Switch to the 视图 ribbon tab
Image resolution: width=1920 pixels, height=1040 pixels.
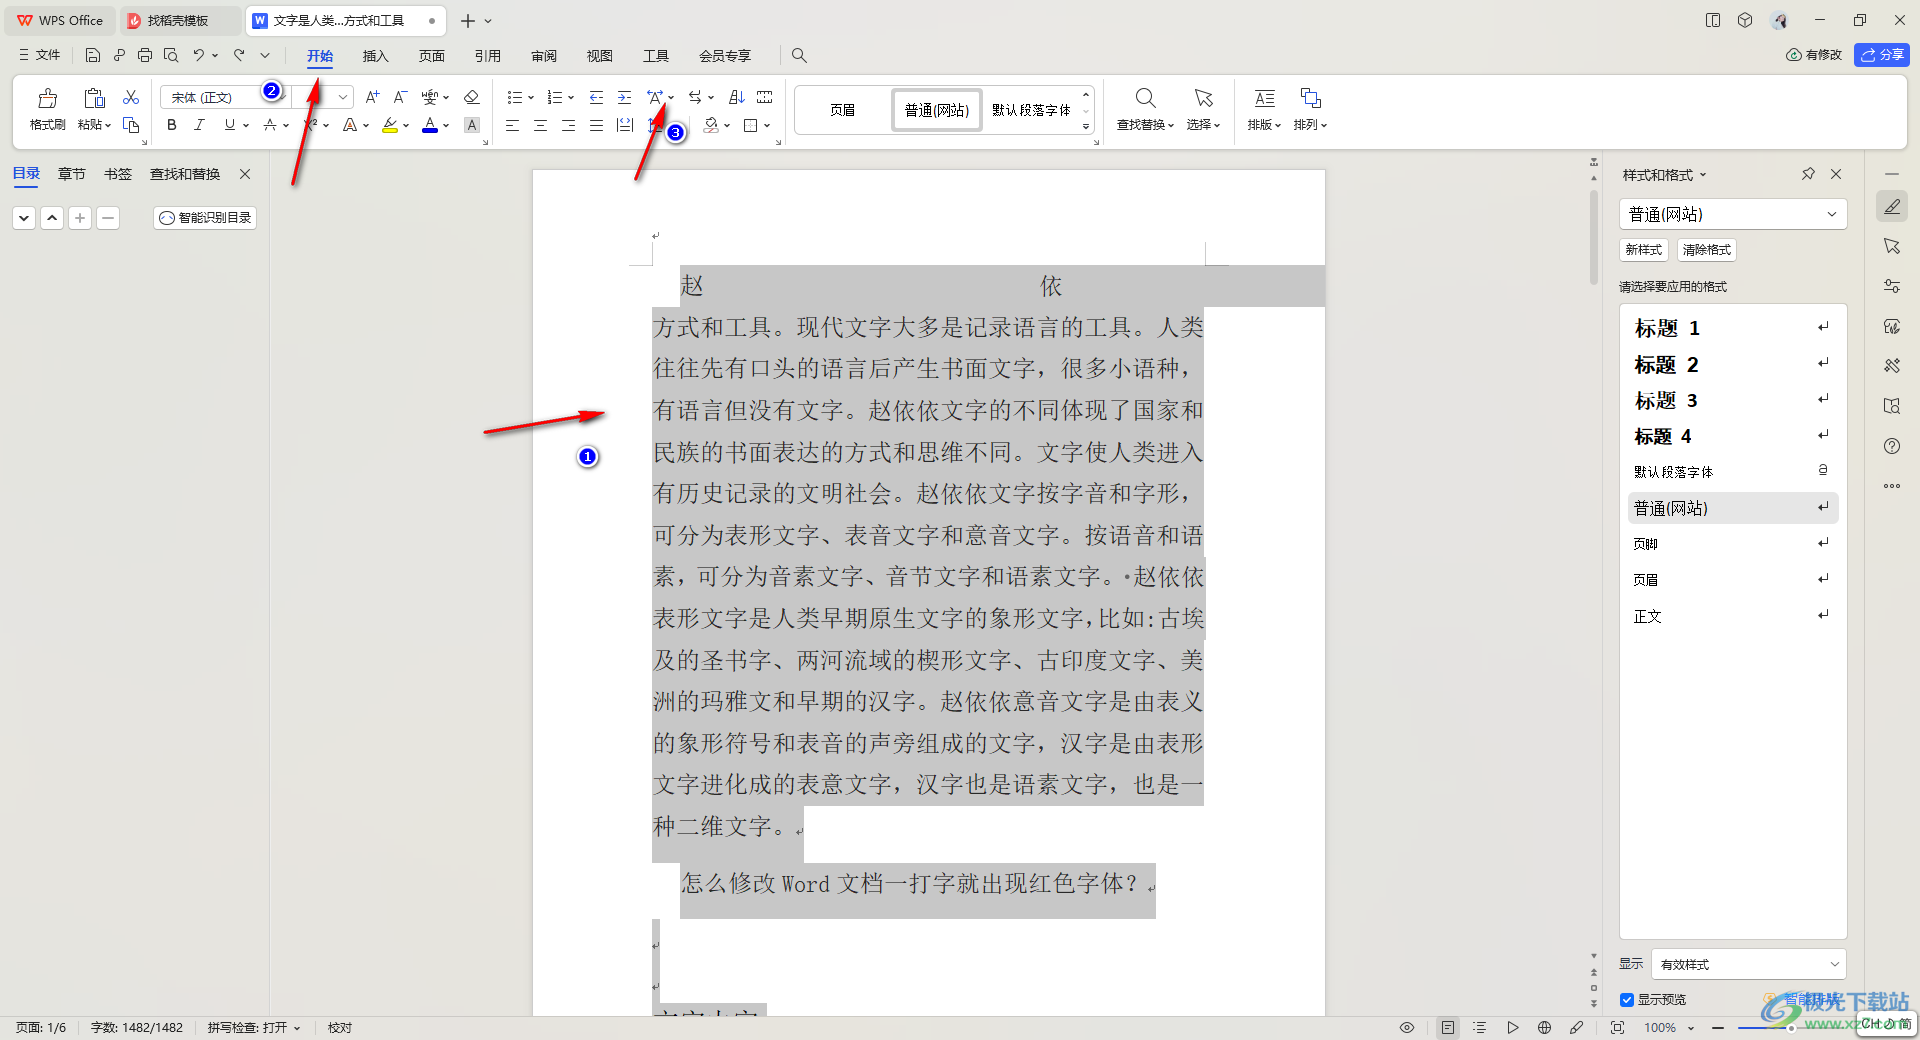pyautogui.click(x=600, y=56)
